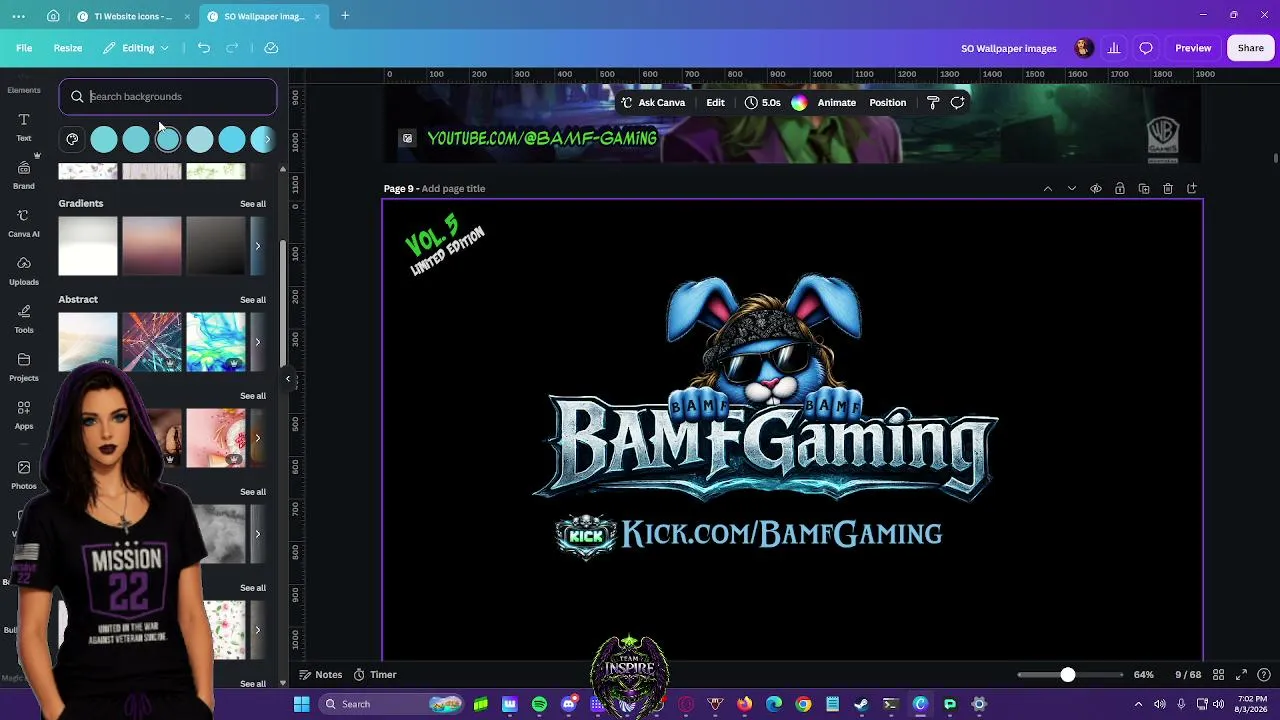Screen dimensions: 1280x720
Task: Show more background color swatches
Action: (265, 139)
